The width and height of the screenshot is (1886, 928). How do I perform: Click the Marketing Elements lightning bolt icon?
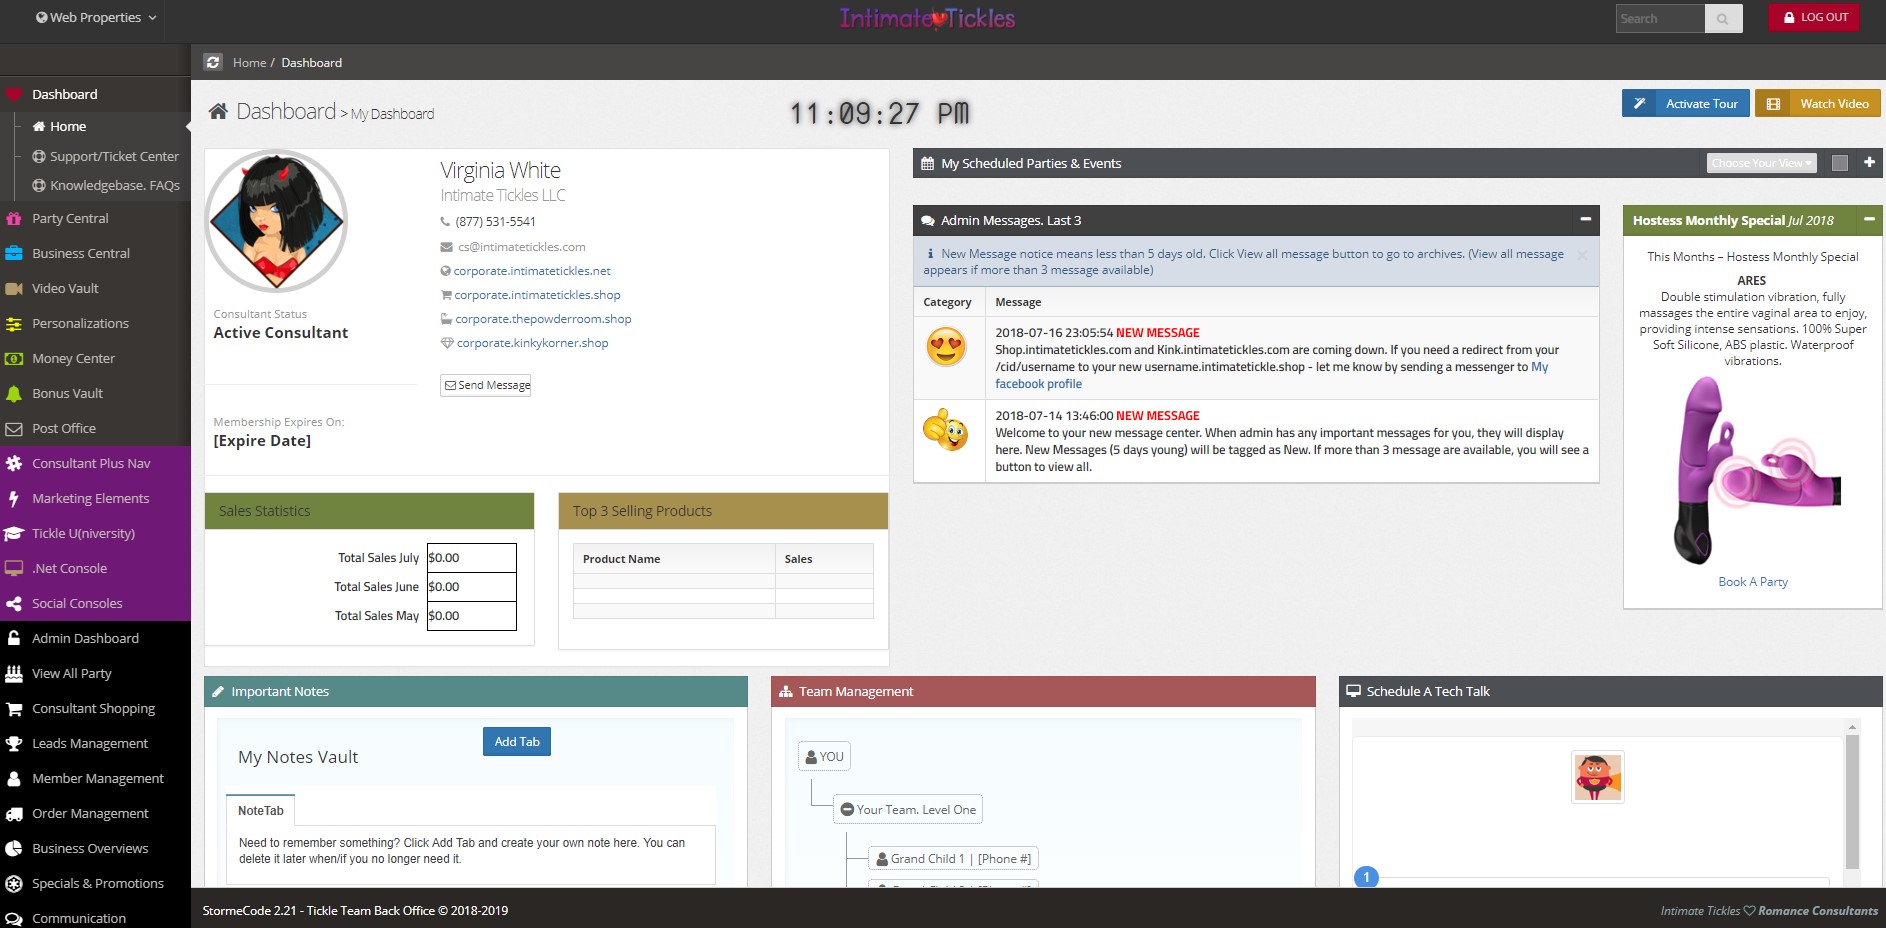pyautogui.click(x=14, y=498)
